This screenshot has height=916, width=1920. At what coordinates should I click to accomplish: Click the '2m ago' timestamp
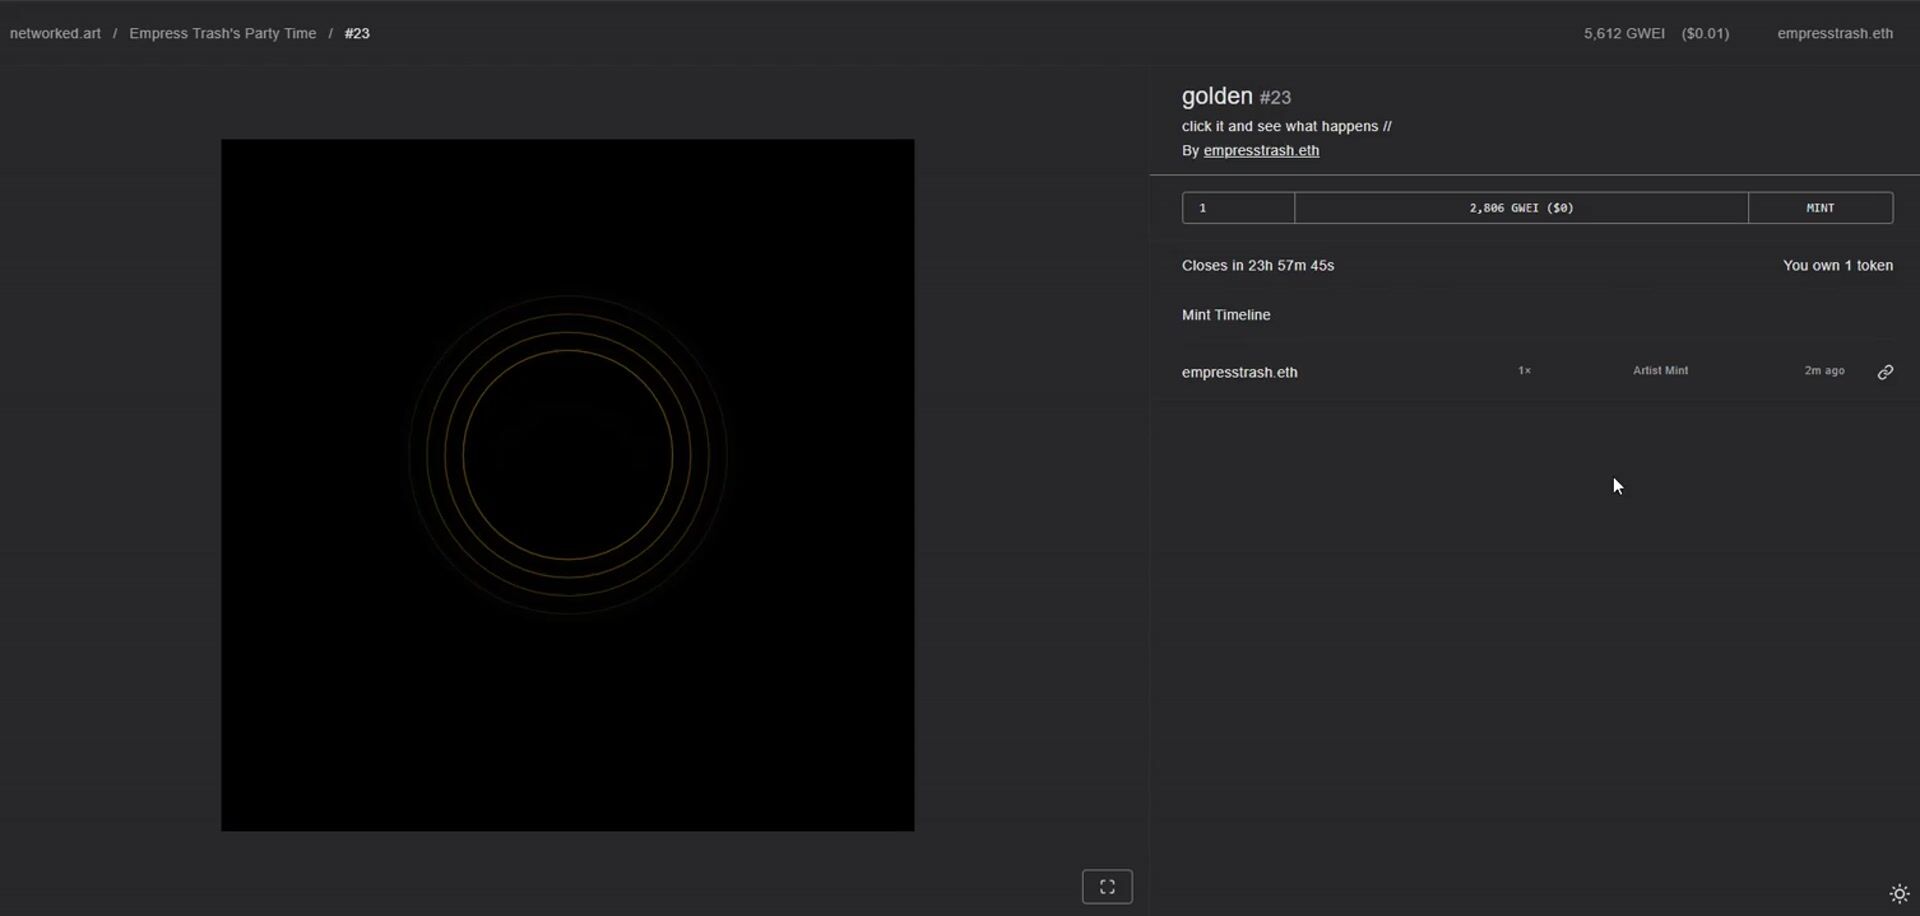1824,370
